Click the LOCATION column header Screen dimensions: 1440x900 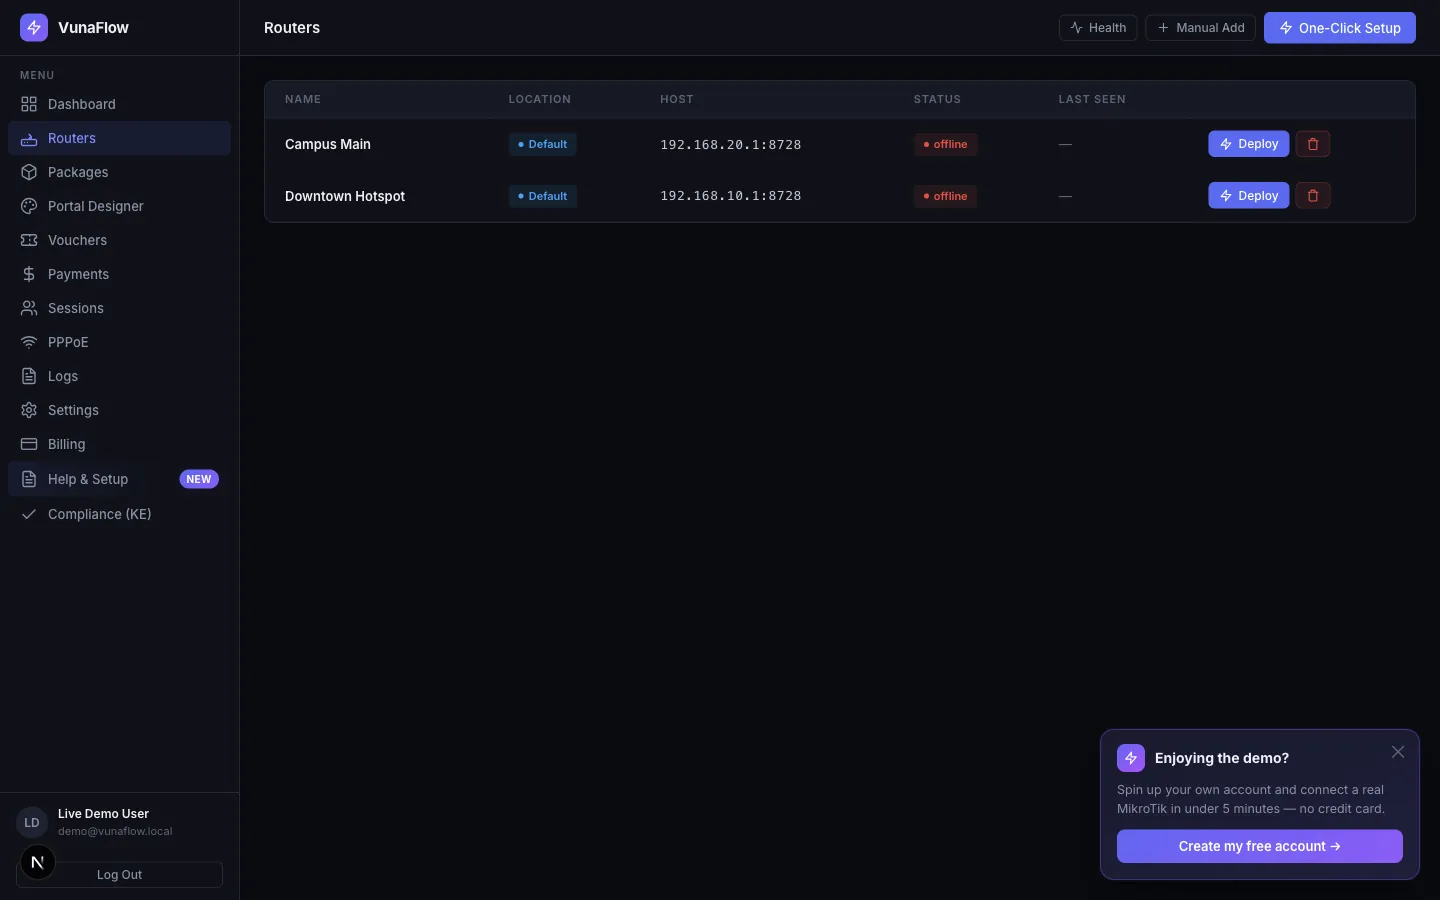click(540, 99)
